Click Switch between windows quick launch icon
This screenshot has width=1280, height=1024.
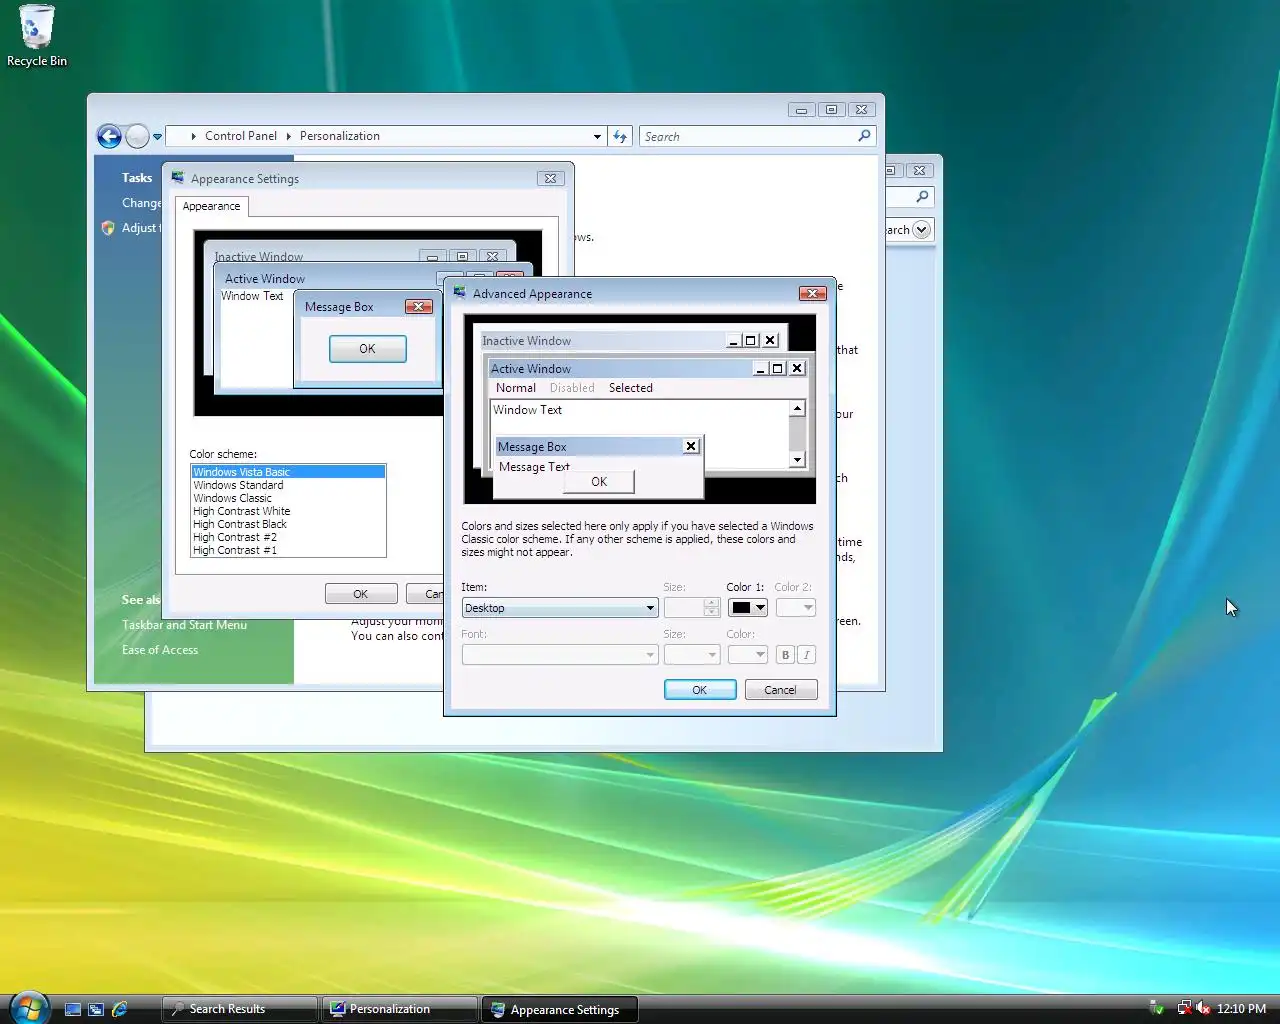point(96,1009)
